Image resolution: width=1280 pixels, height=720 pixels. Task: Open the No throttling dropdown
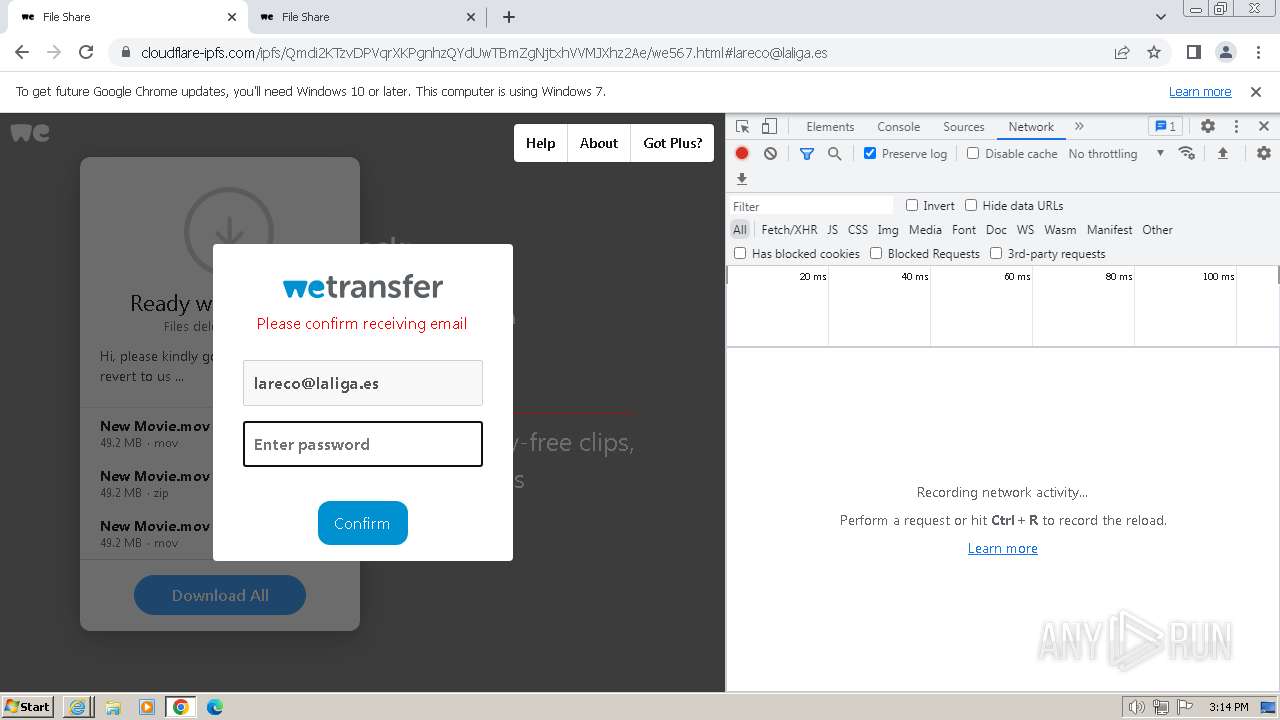1116,153
